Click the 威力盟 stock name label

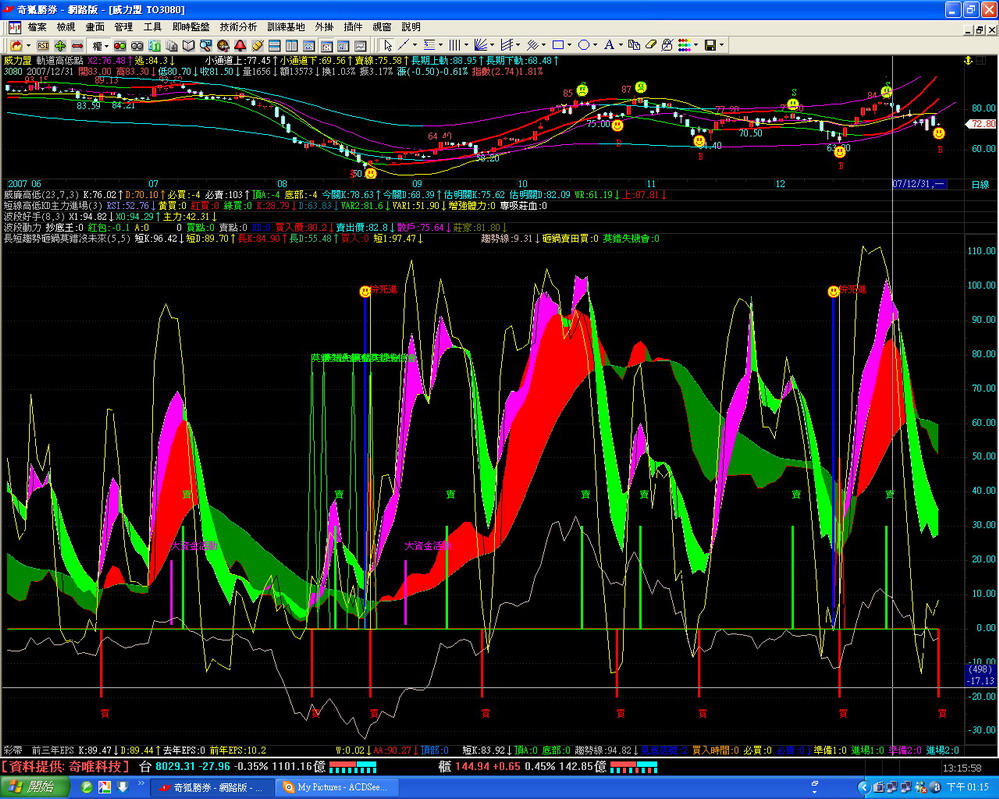(17, 61)
